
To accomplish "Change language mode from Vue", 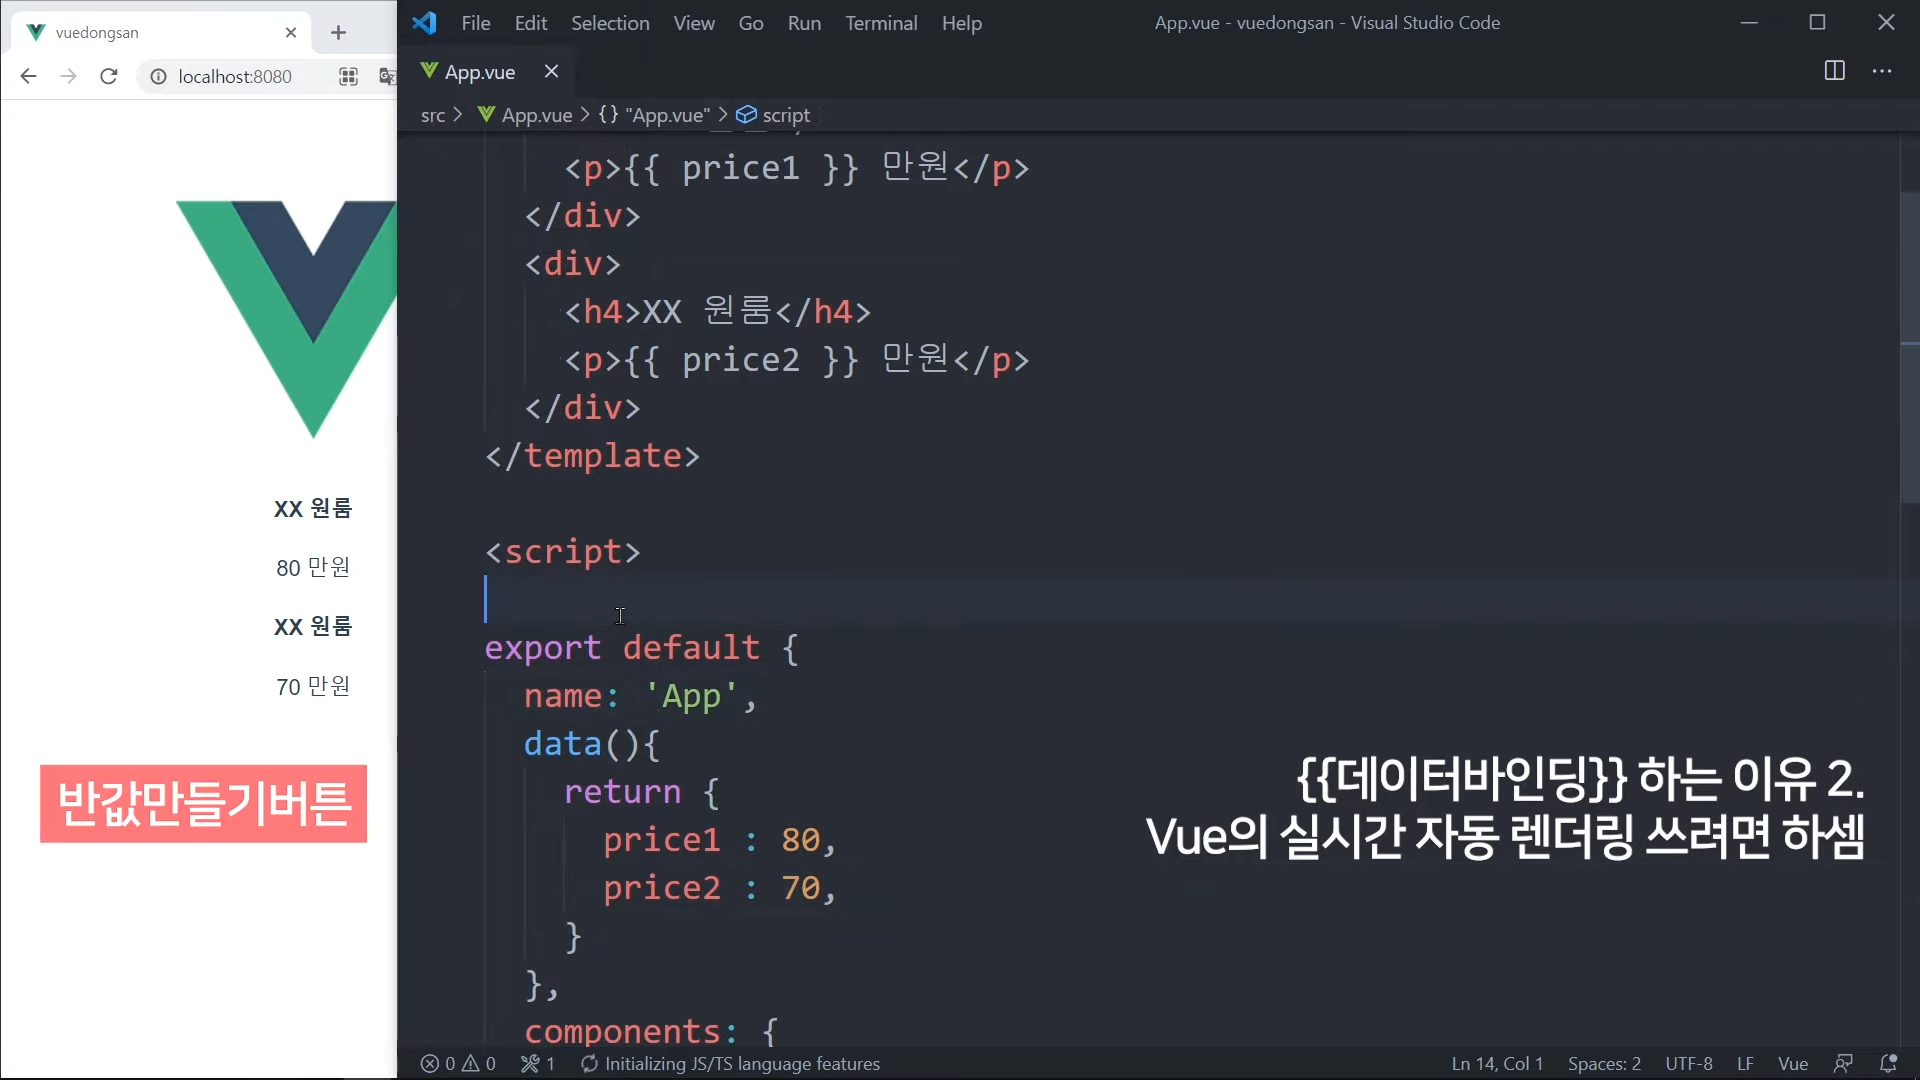I will (1792, 1064).
